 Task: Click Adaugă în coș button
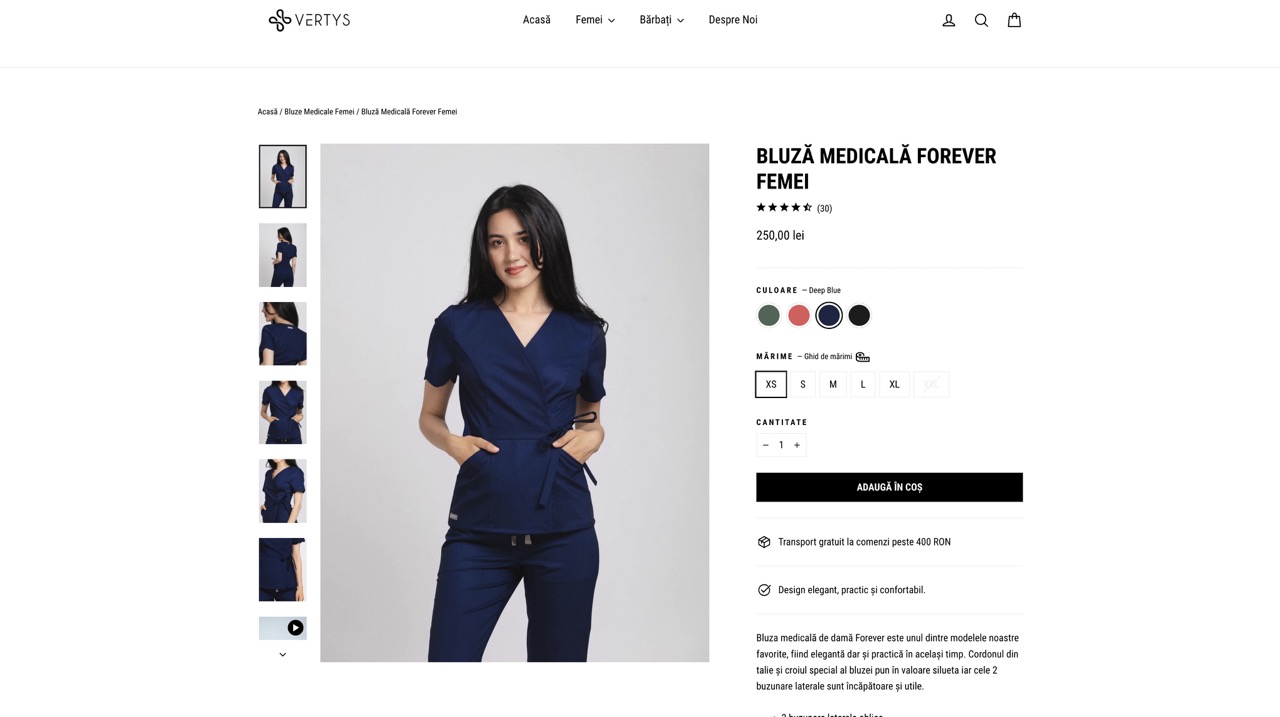889,487
